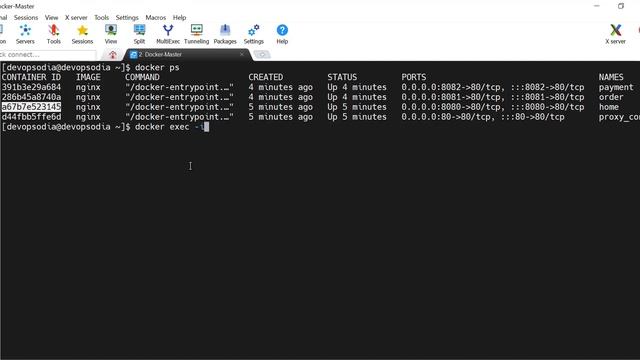Click the port mapping 0.0.0.0:8080->80/tcp text

(x=451, y=107)
